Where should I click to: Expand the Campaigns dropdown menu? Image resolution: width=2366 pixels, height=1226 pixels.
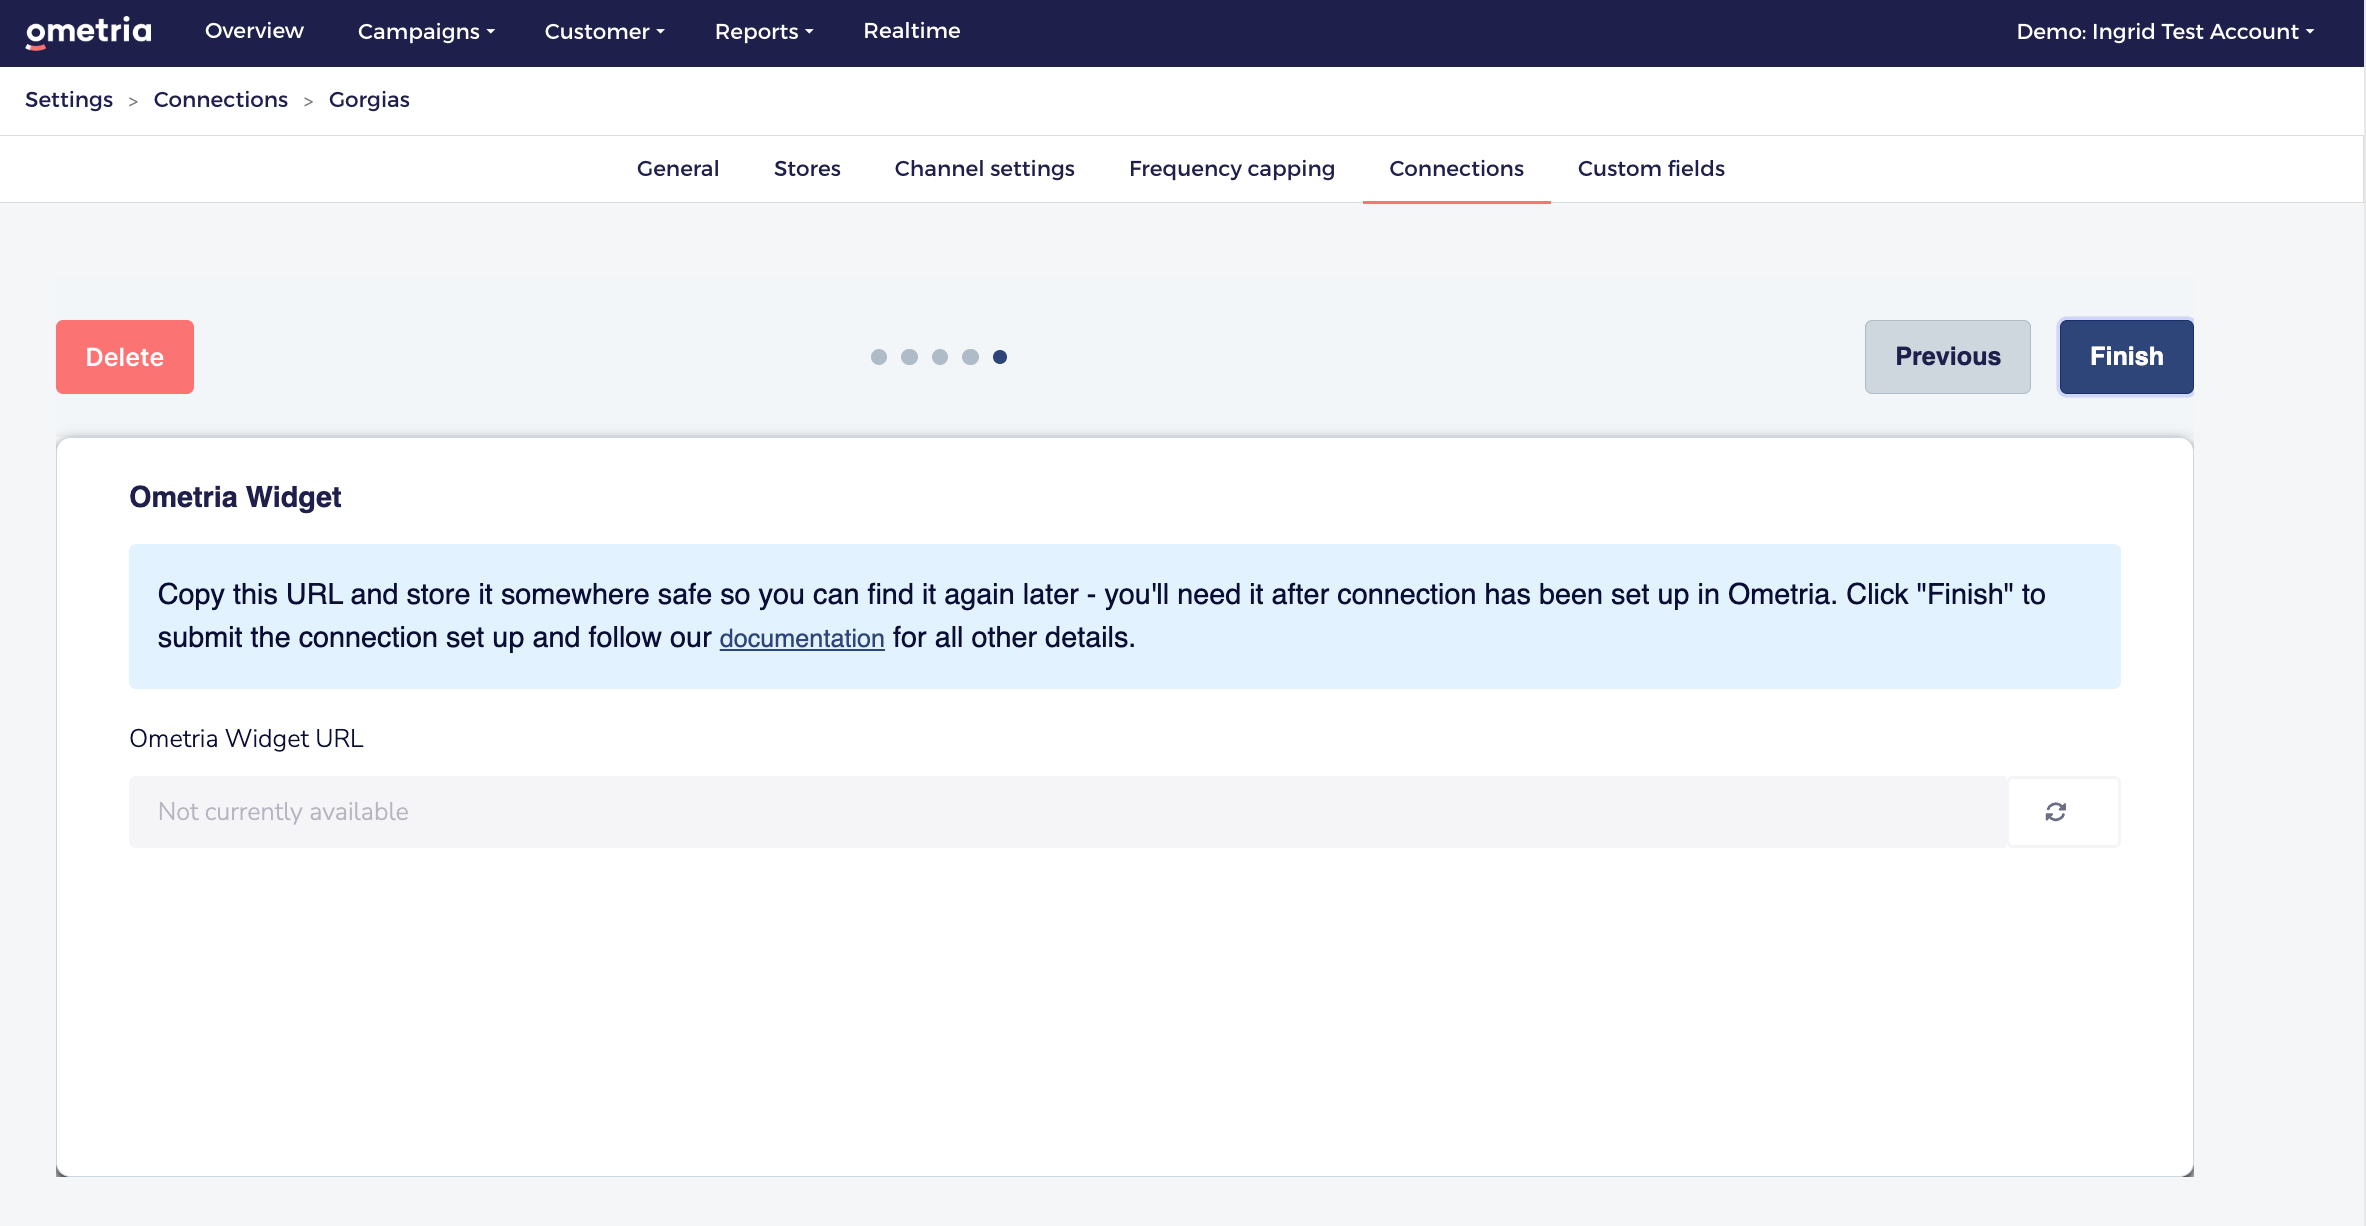[426, 31]
